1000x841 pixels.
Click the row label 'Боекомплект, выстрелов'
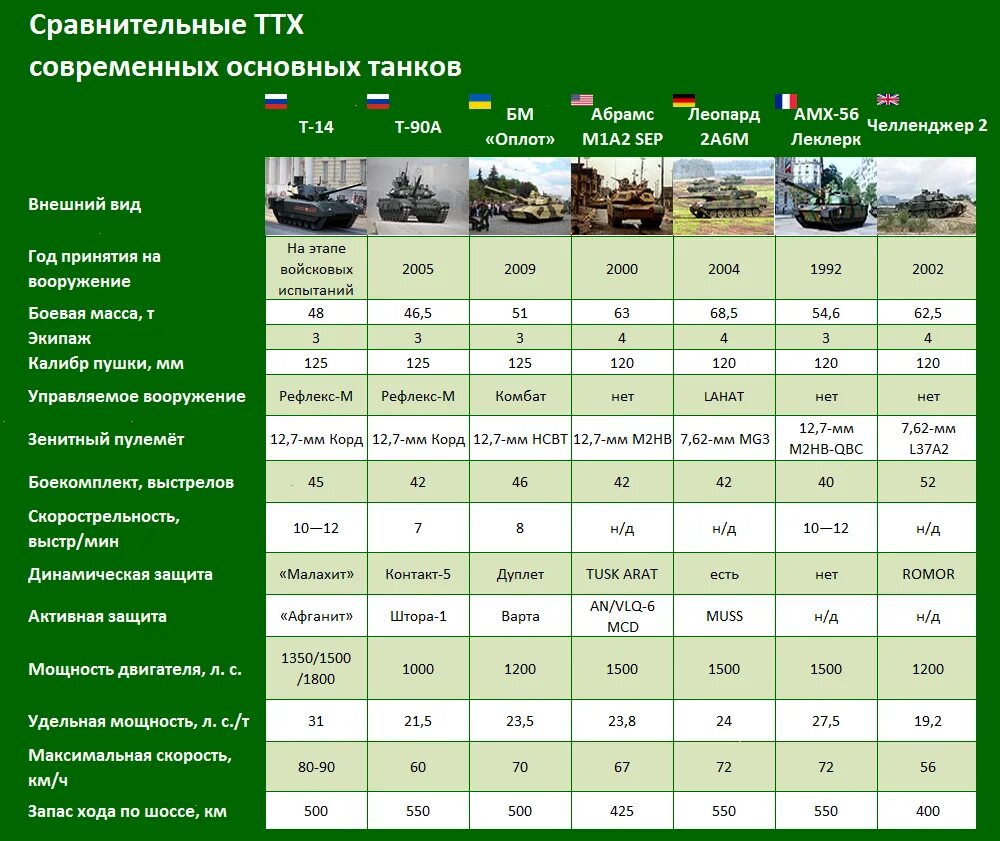131,482
